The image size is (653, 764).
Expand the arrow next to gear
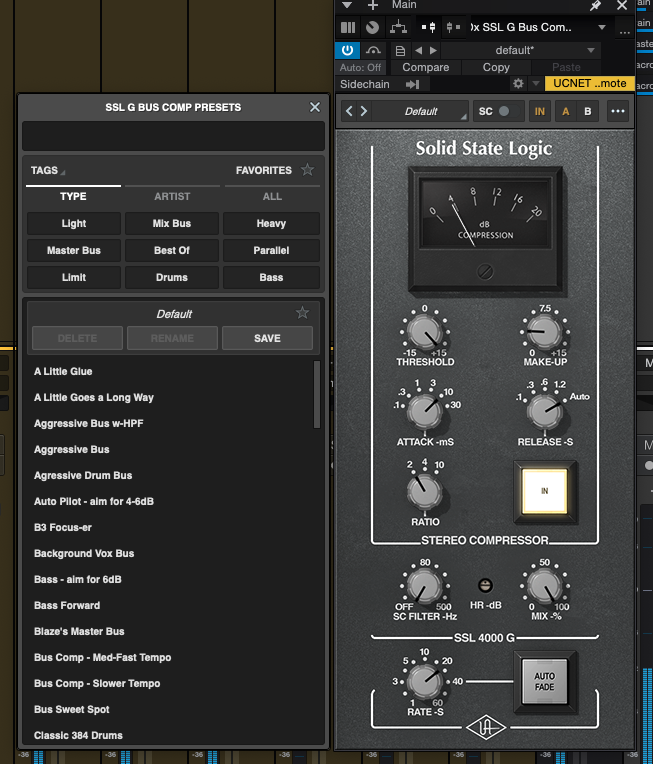pos(536,84)
